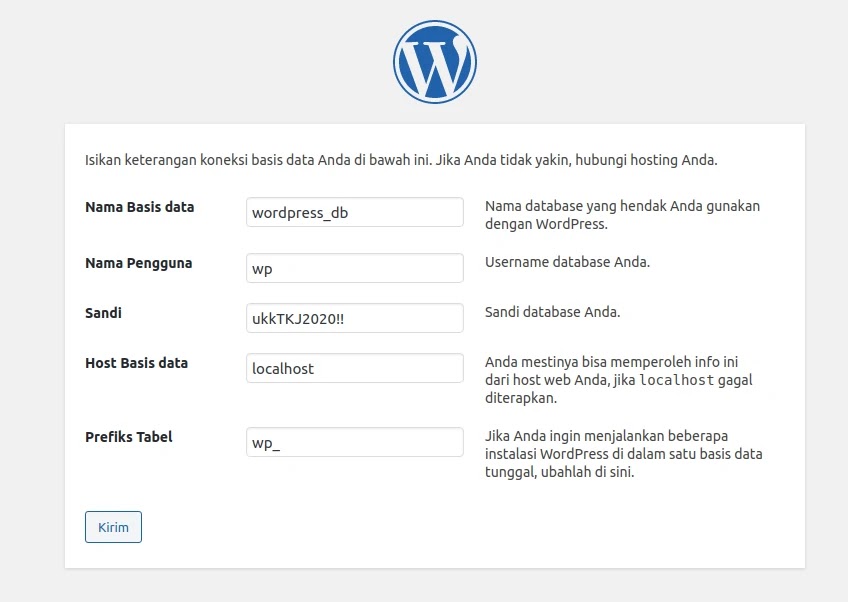The width and height of the screenshot is (848, 602).
Task: Focus the Nama Pengguna username field
Action: (354, 268)
